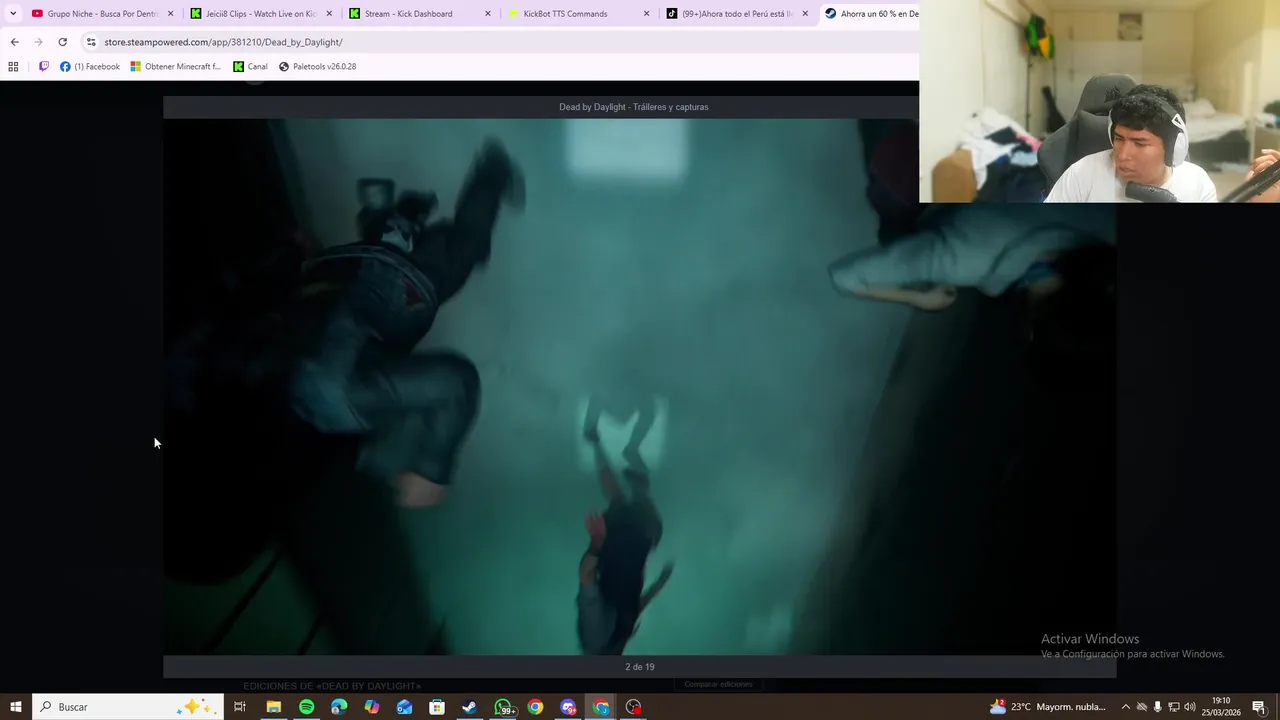The height and width of the screenshot is (720, 1280).
Task: Open the apps grid bookmark icon
Action: point(13,67)
